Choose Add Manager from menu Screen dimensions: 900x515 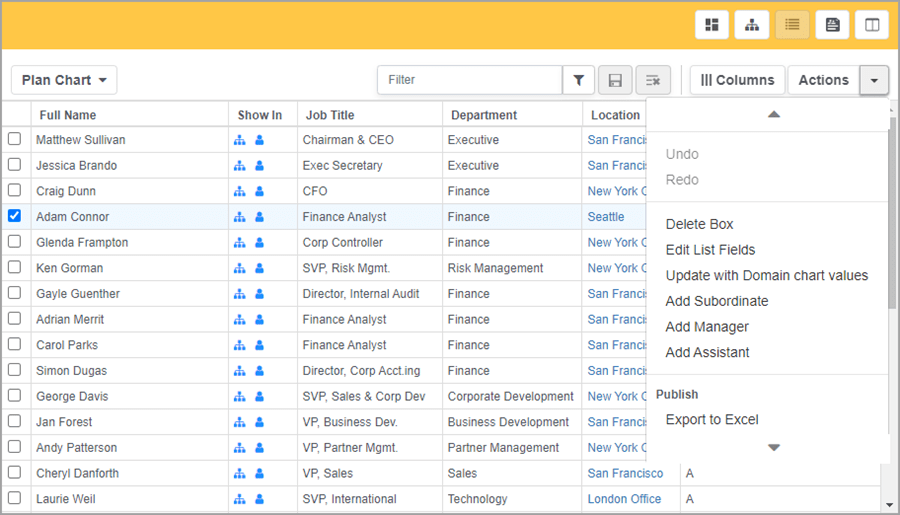tap(707, 327)
